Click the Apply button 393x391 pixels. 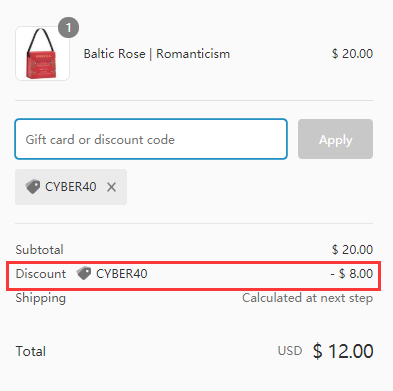click(x=335, y=139)
